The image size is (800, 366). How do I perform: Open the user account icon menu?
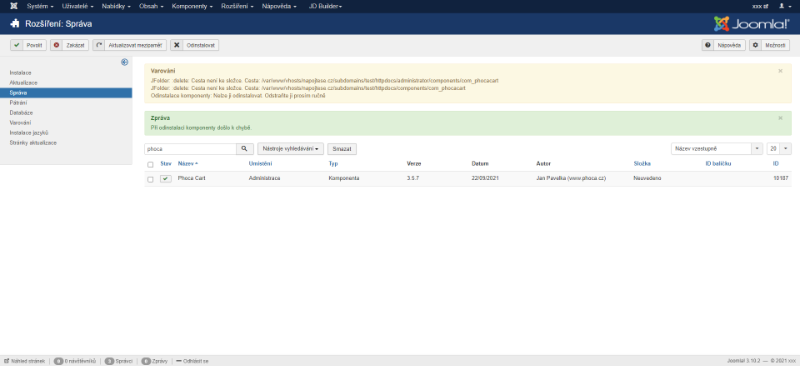coord(784,6)
